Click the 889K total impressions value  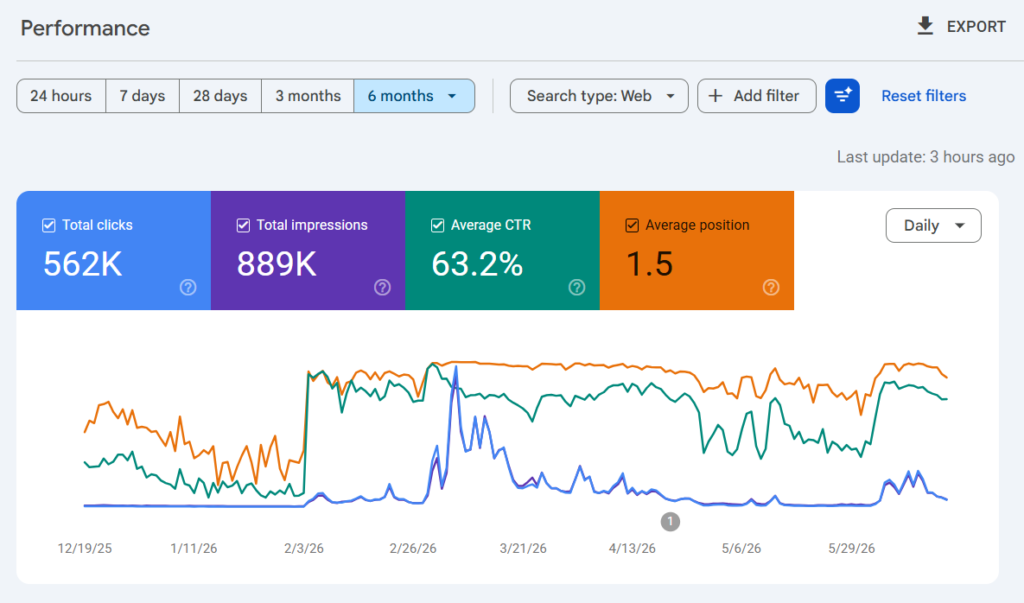click(x=277, y=265)
